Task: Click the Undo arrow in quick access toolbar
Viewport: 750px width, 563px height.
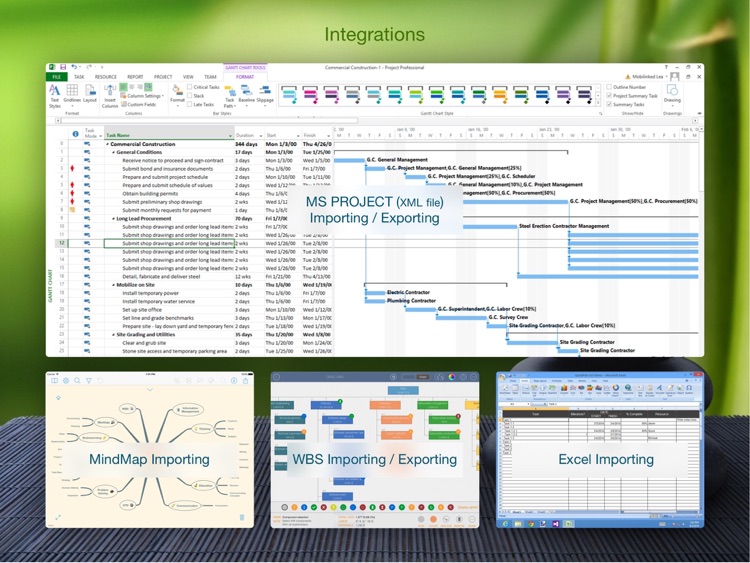Action: click(74, 67)
